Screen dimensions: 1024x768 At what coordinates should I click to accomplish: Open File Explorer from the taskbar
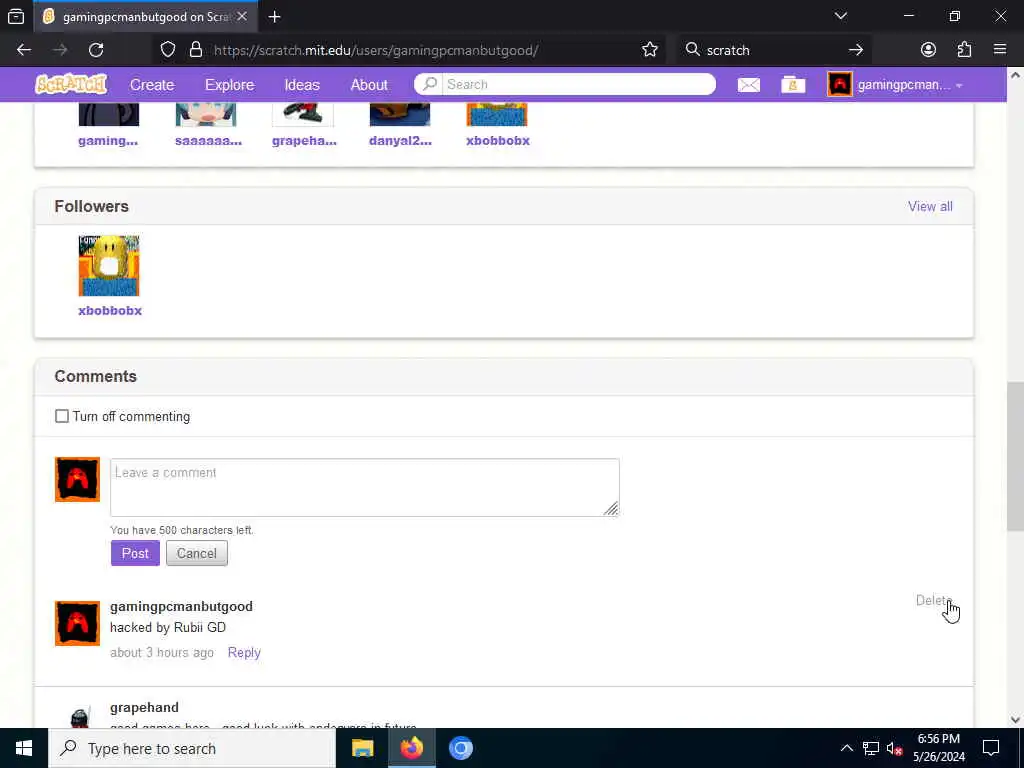click(362, 748)
